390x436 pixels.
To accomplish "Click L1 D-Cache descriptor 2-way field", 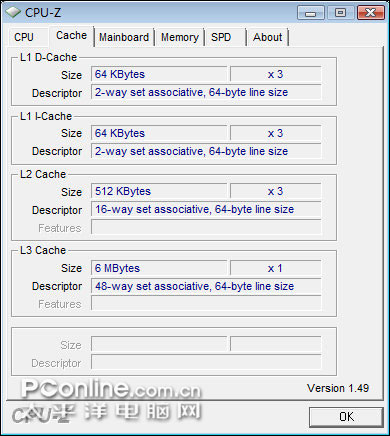I will coord(206,92).
